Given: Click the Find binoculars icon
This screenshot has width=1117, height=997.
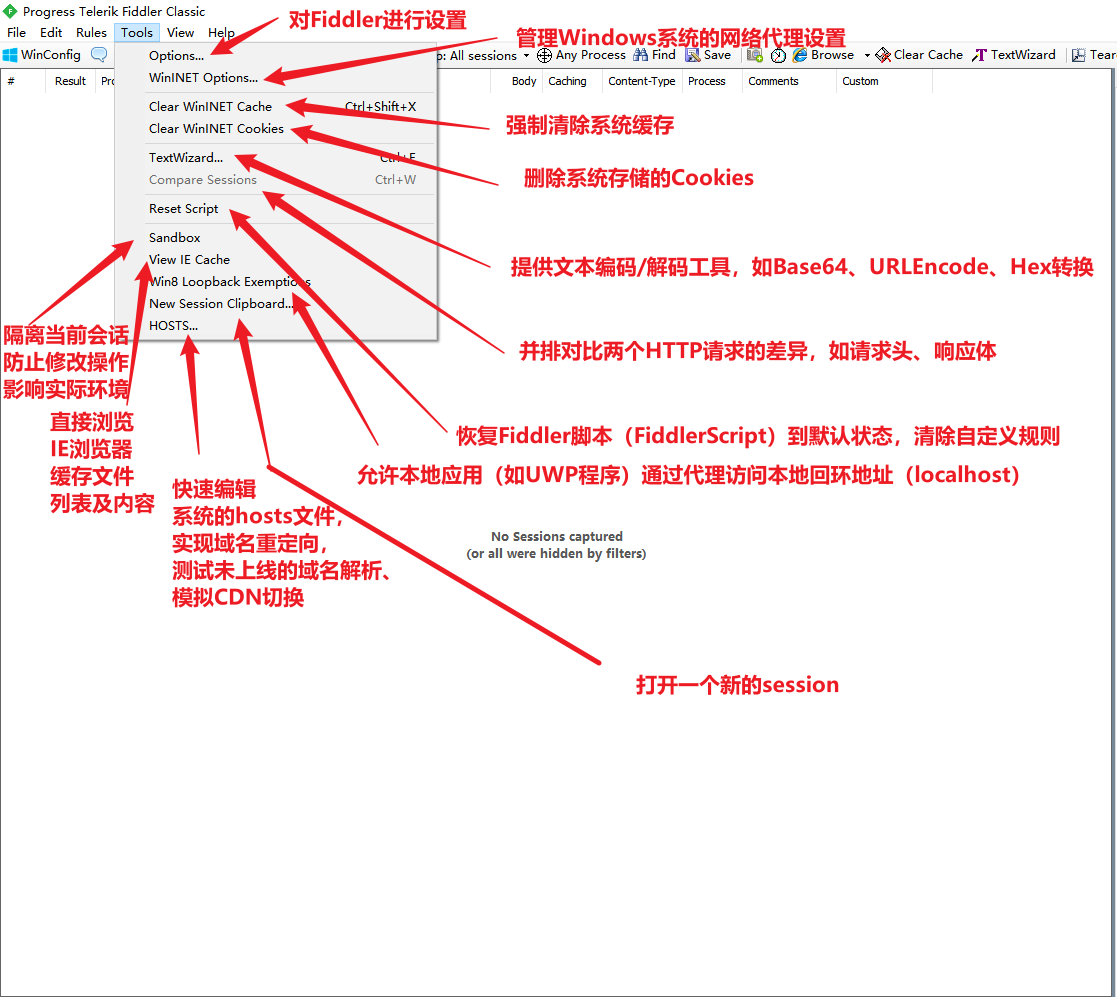Looking at the screenshot, I should pyautogui.click(x=640, y=55).
